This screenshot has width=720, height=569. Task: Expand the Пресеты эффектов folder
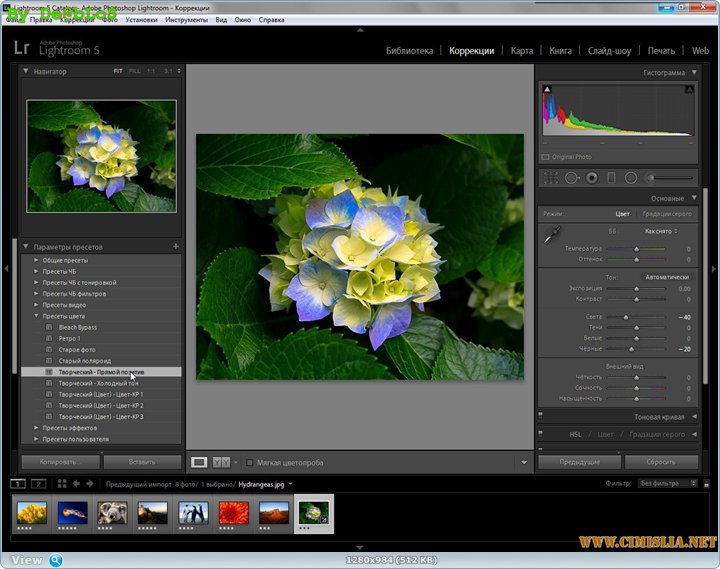(x=37, y=428)
